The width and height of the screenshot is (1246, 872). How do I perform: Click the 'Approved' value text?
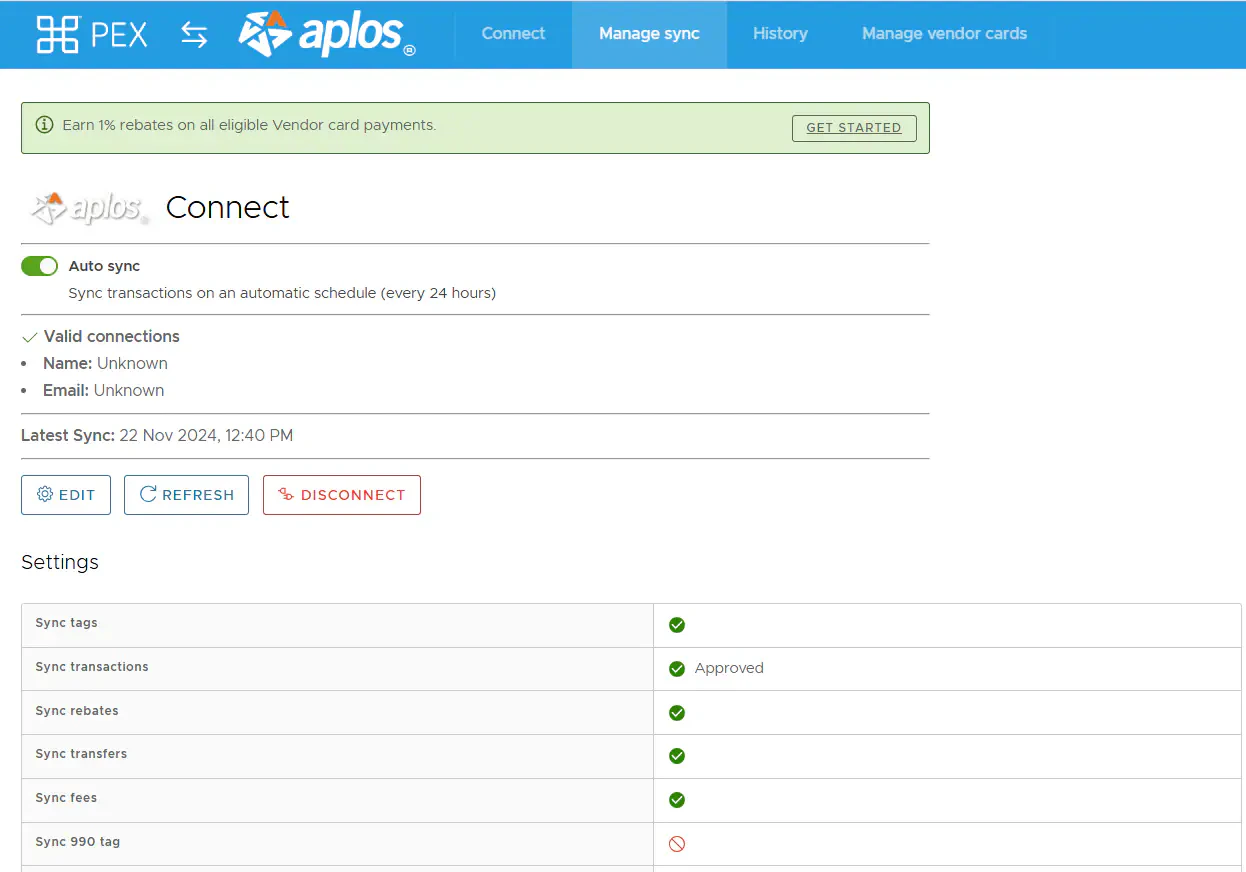[x=729, y=668]
